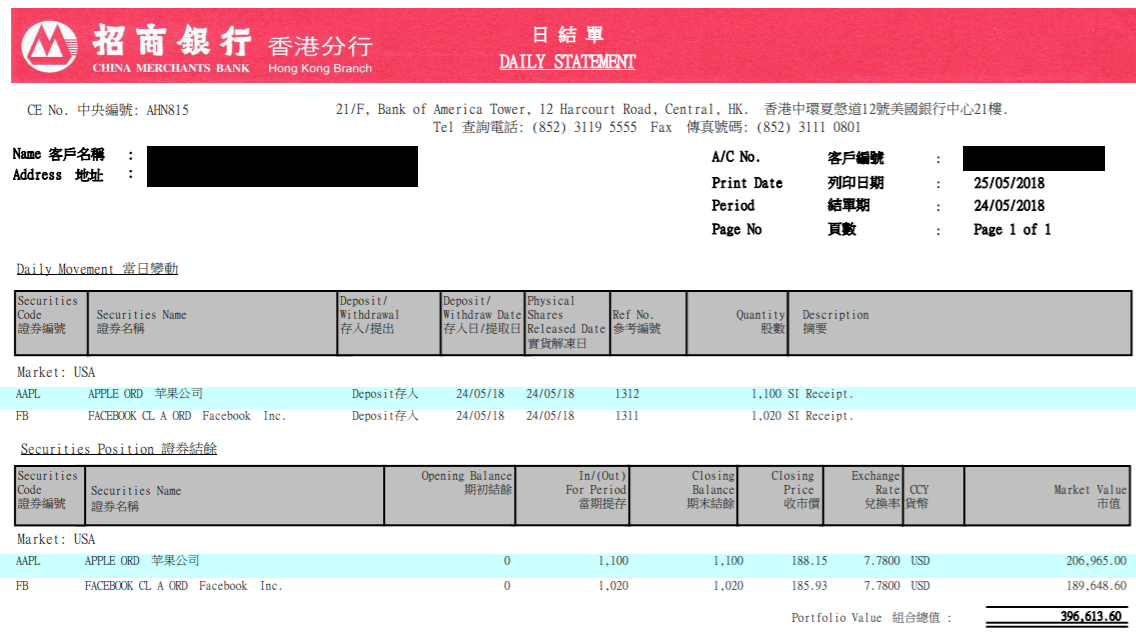Click fax number '(852) 3111 0801'
Image resolution: width=1136 pixels, height=637 pixels.
coord(809,128)
